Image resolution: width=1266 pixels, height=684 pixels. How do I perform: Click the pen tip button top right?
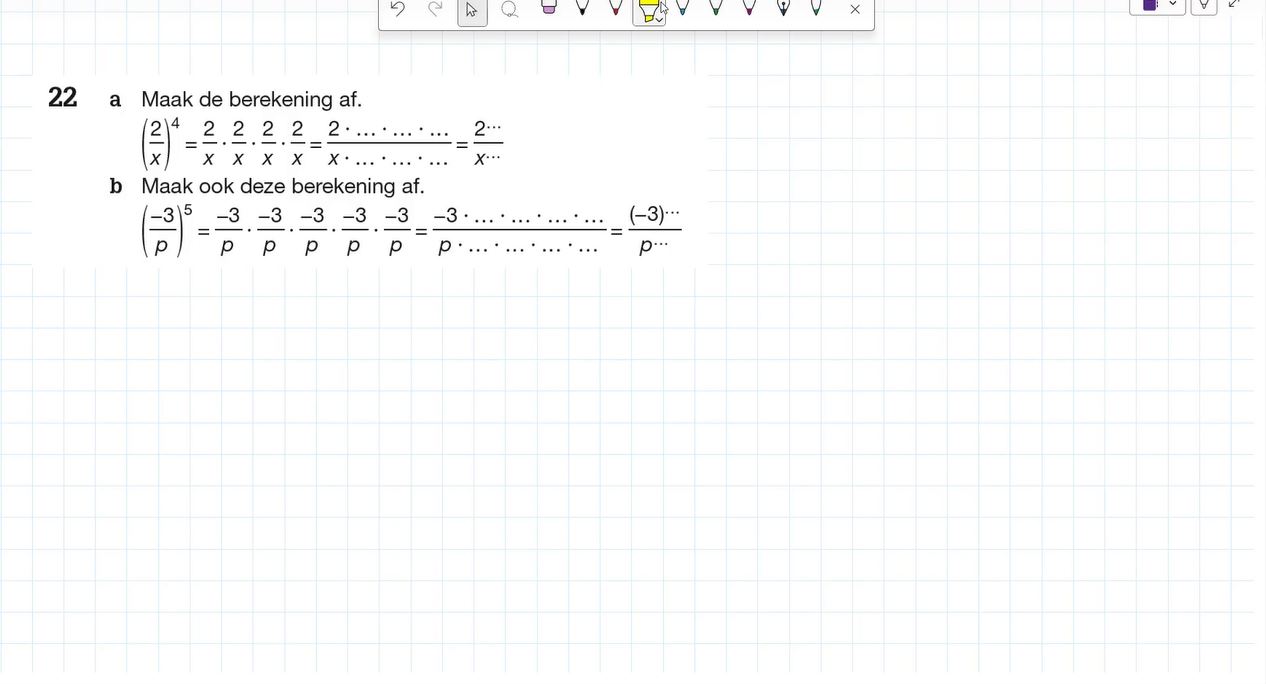point(1204,5)
